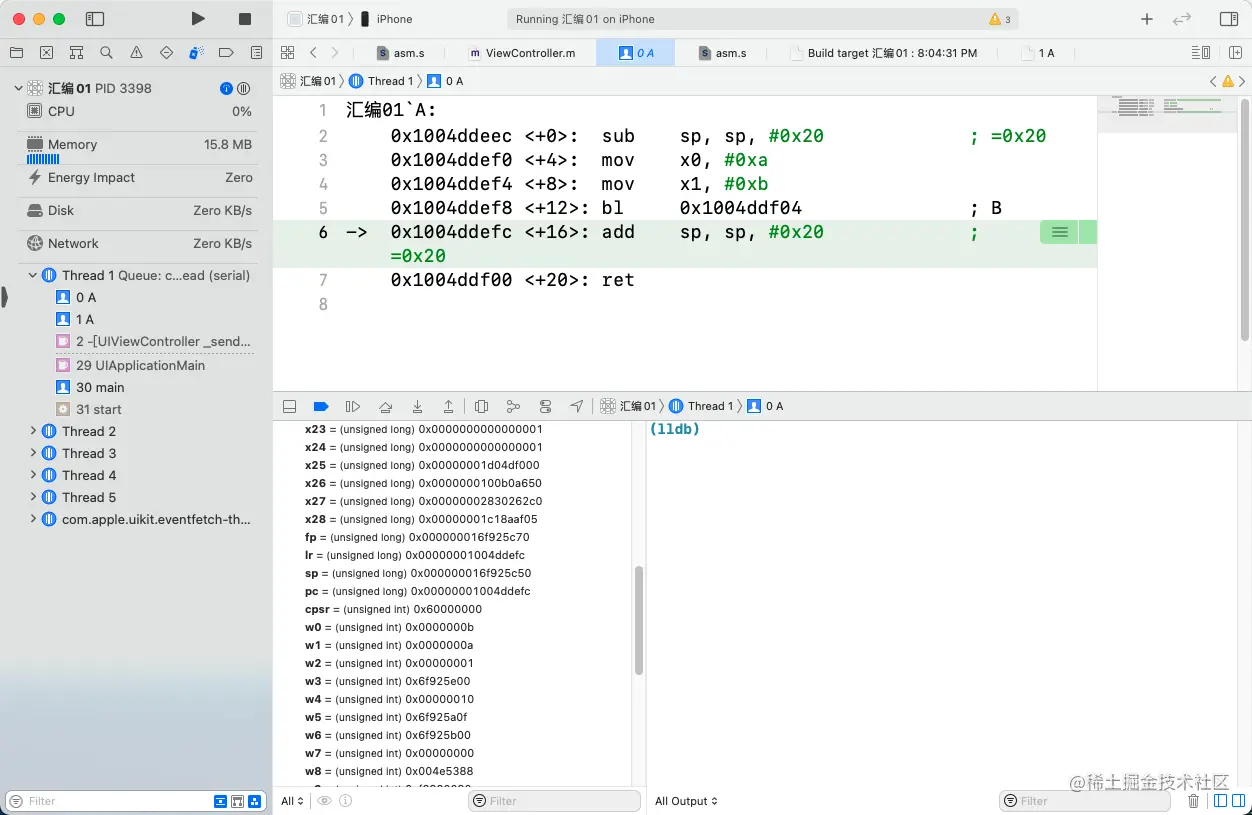
Task: Click the code review arrows icon
Action: (x=1182, y=19)
